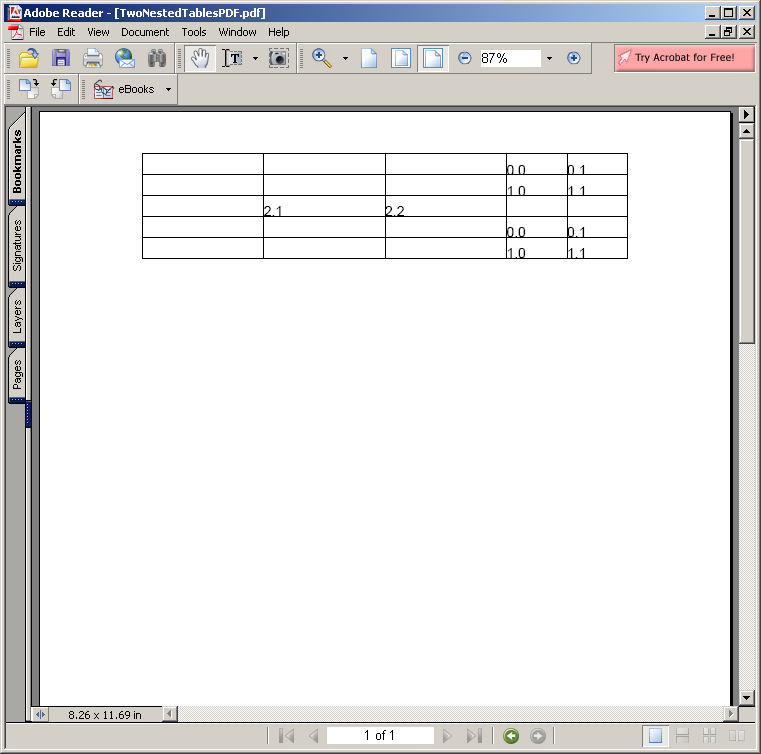Rotate the view counterclockwise
The image size is (761, 754).
pos(61,89)
